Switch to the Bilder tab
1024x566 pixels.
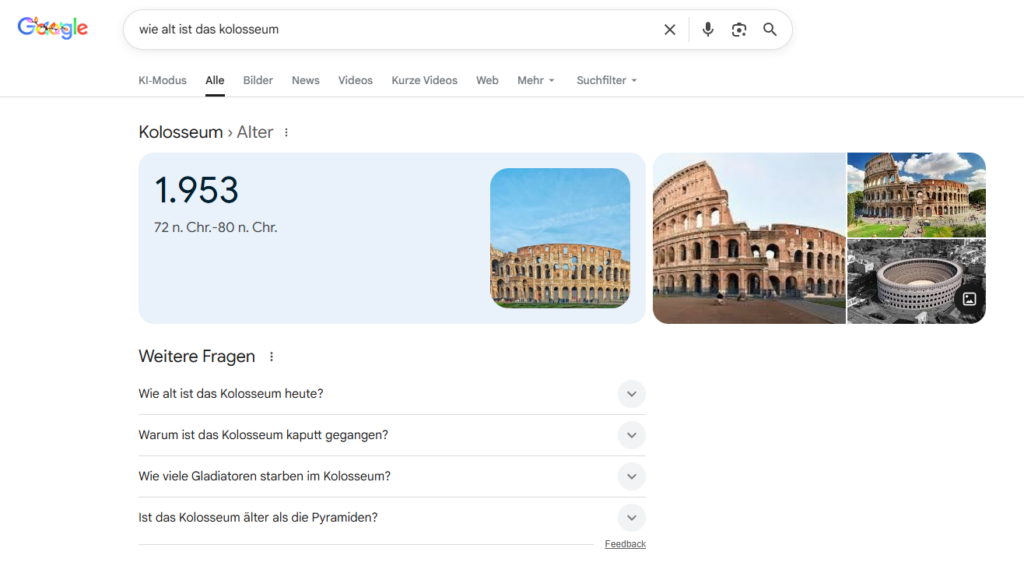coord(258,80)
